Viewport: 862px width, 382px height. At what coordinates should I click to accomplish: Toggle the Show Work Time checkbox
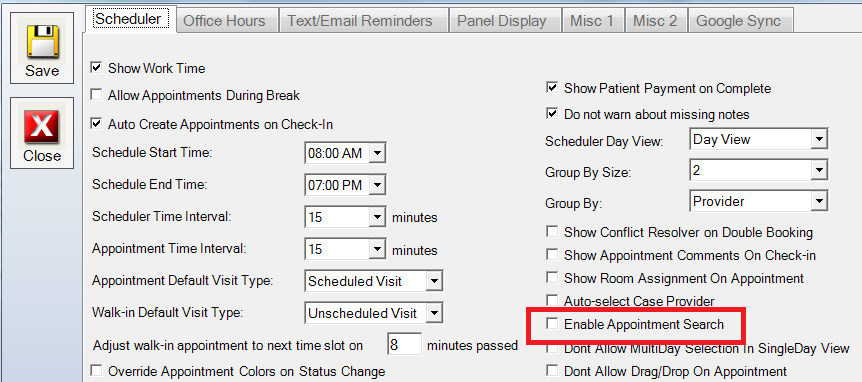click(x=97, y=68)
